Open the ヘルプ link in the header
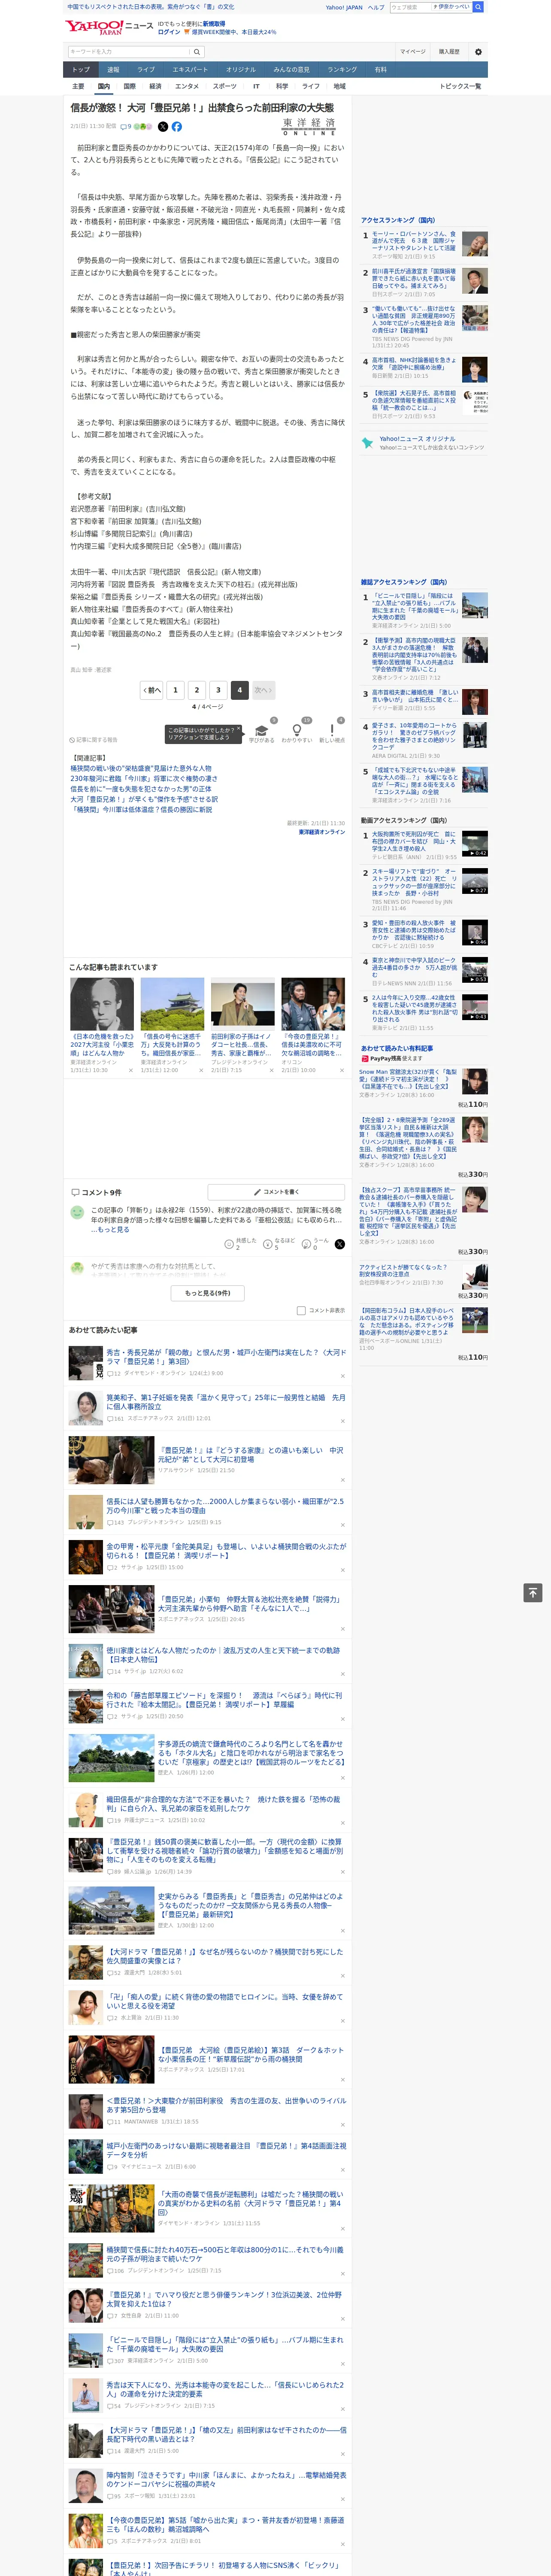 [376, 7]
